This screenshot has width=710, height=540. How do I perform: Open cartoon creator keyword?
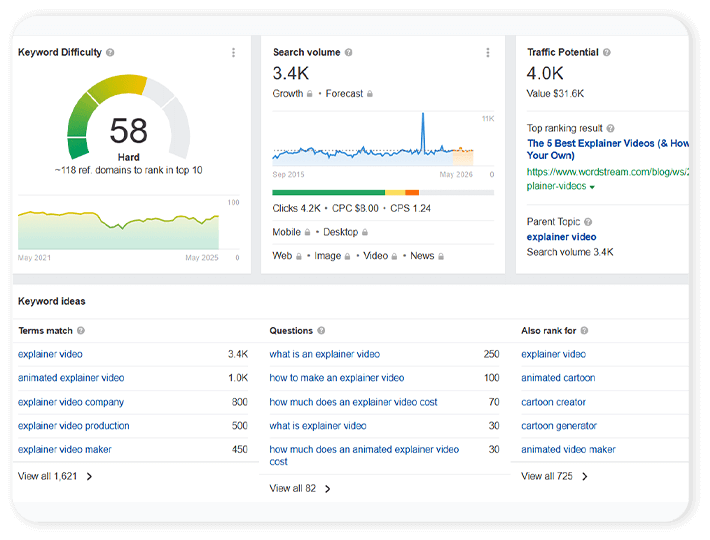tap(553, 402)
